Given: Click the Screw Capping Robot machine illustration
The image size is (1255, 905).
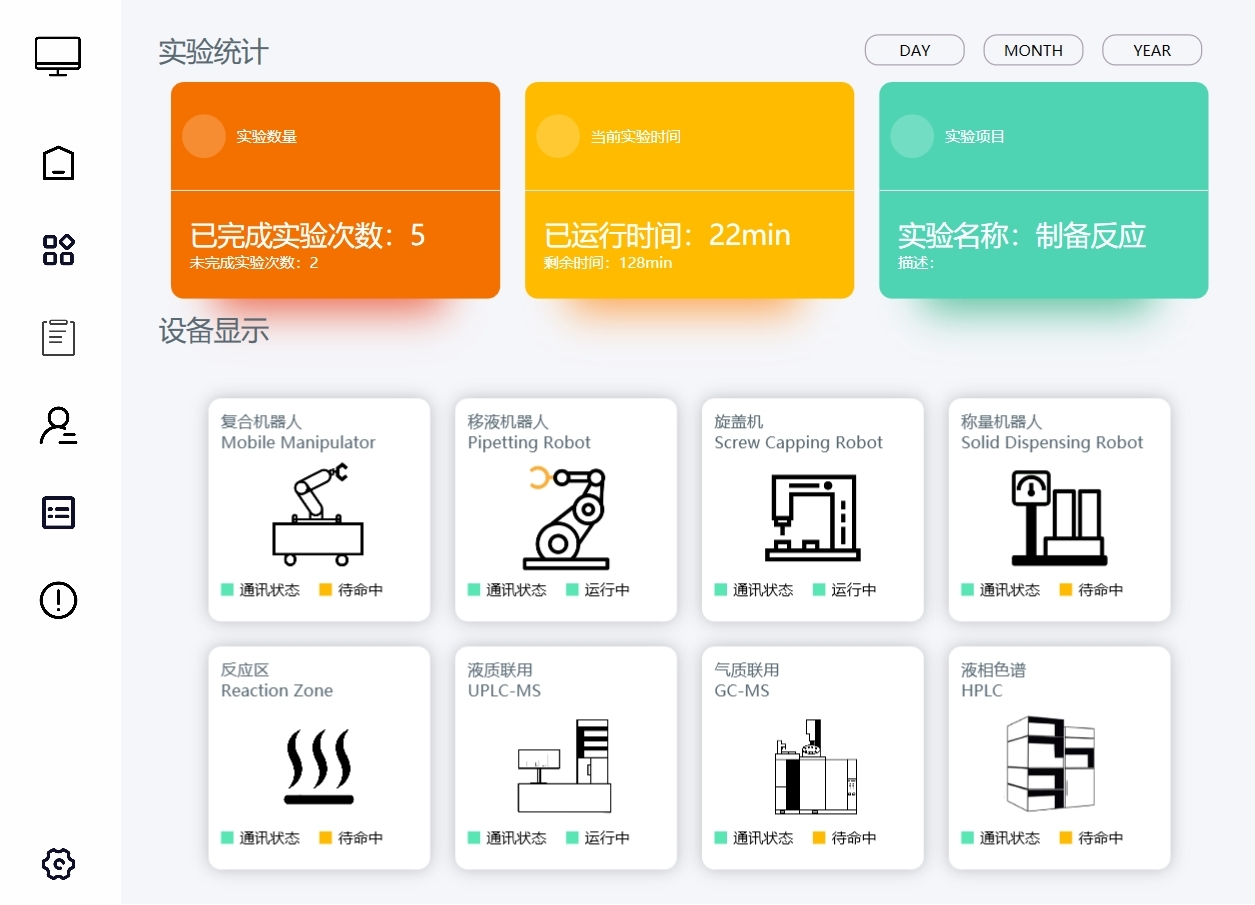Looking at the screenshot, I should 813,517.
